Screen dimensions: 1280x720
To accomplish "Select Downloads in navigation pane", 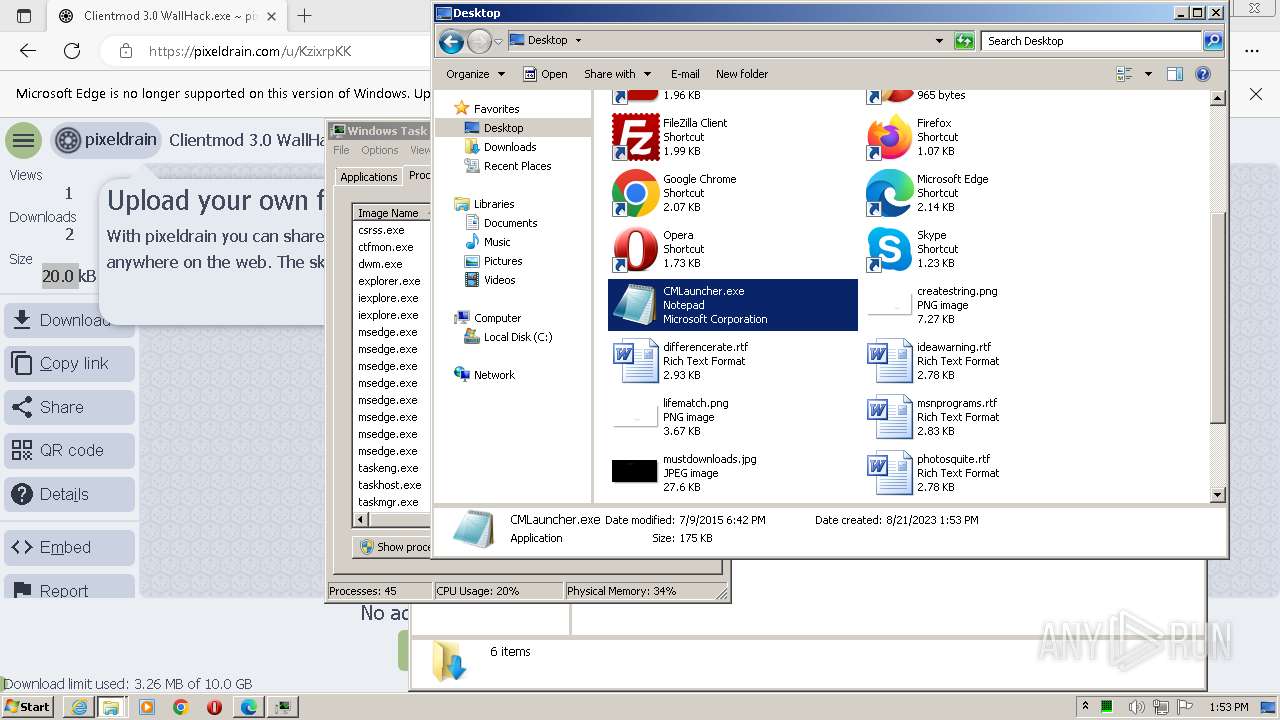I will 510,147.
